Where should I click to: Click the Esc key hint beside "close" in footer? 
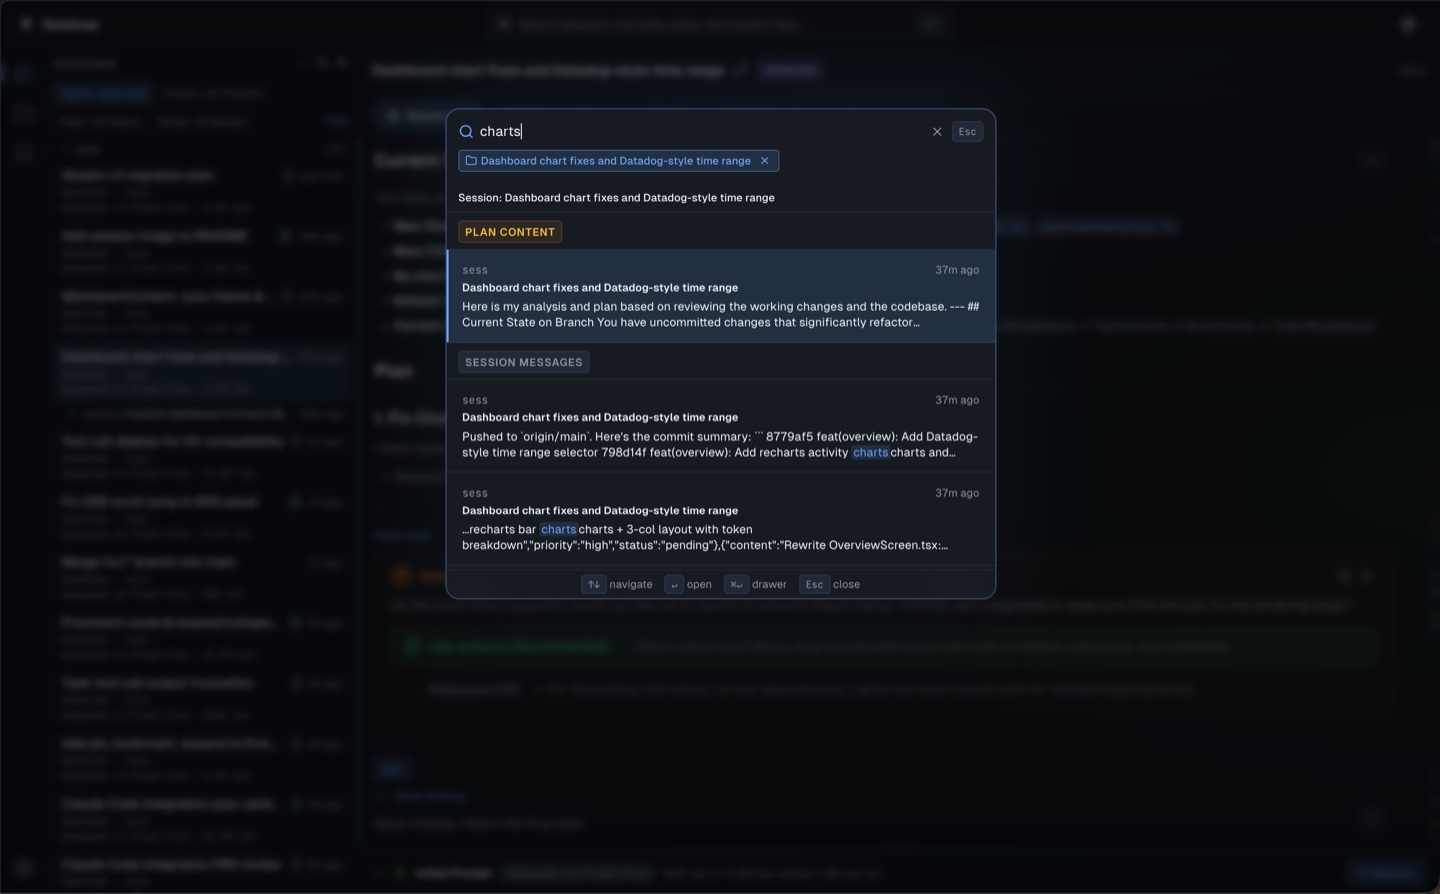click(x=814, y=585)
